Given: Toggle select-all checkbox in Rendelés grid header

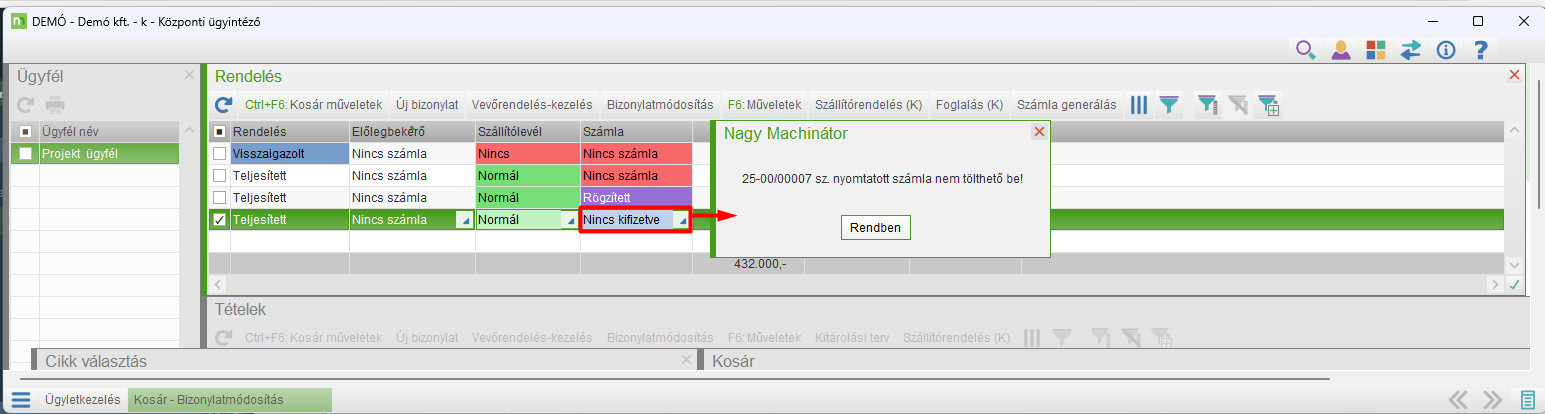Looking at the screenshot, I should (x=219, y=132).
